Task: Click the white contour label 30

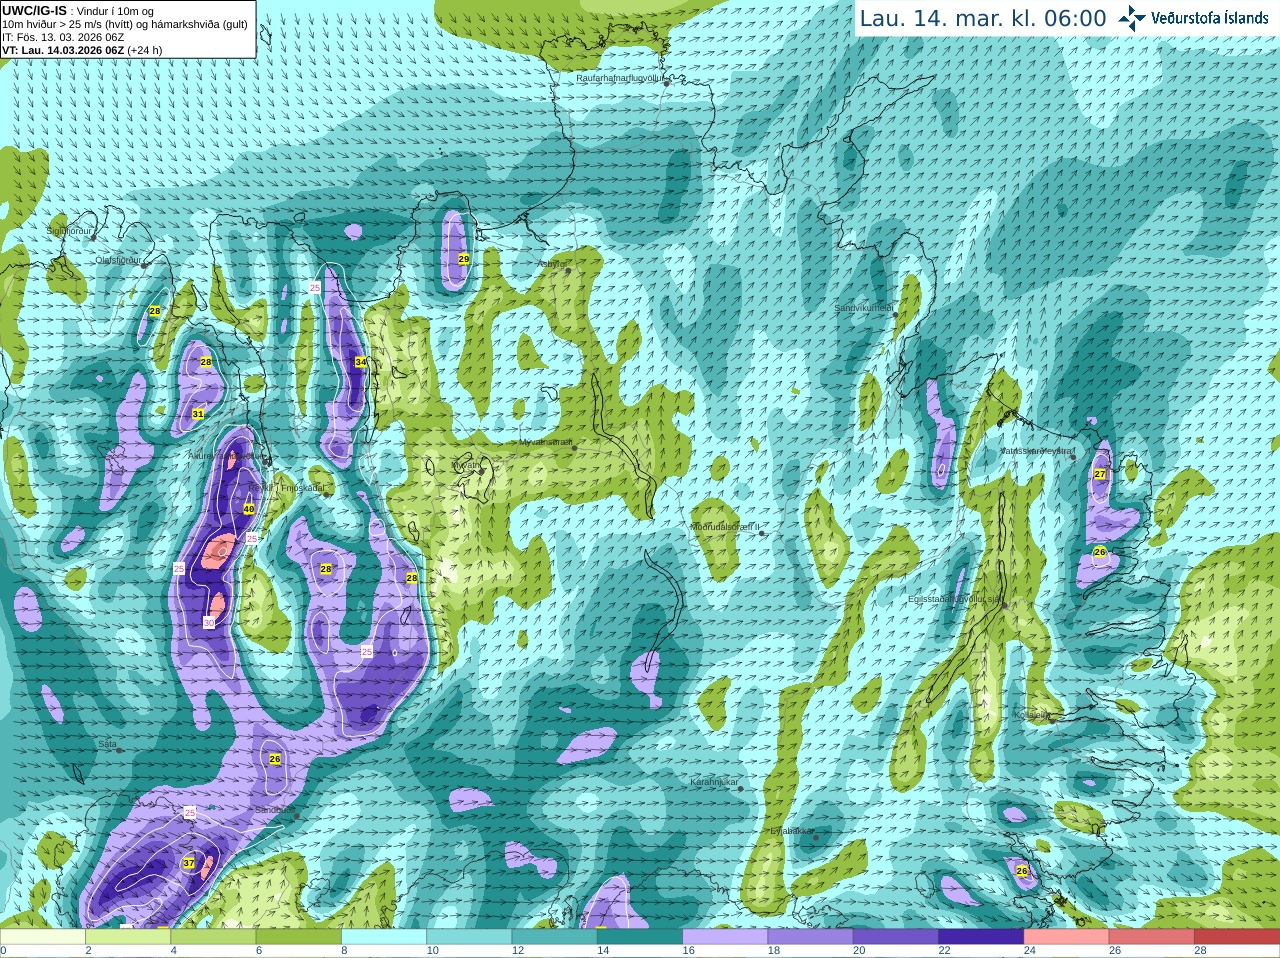Action: tap(209, 623)
